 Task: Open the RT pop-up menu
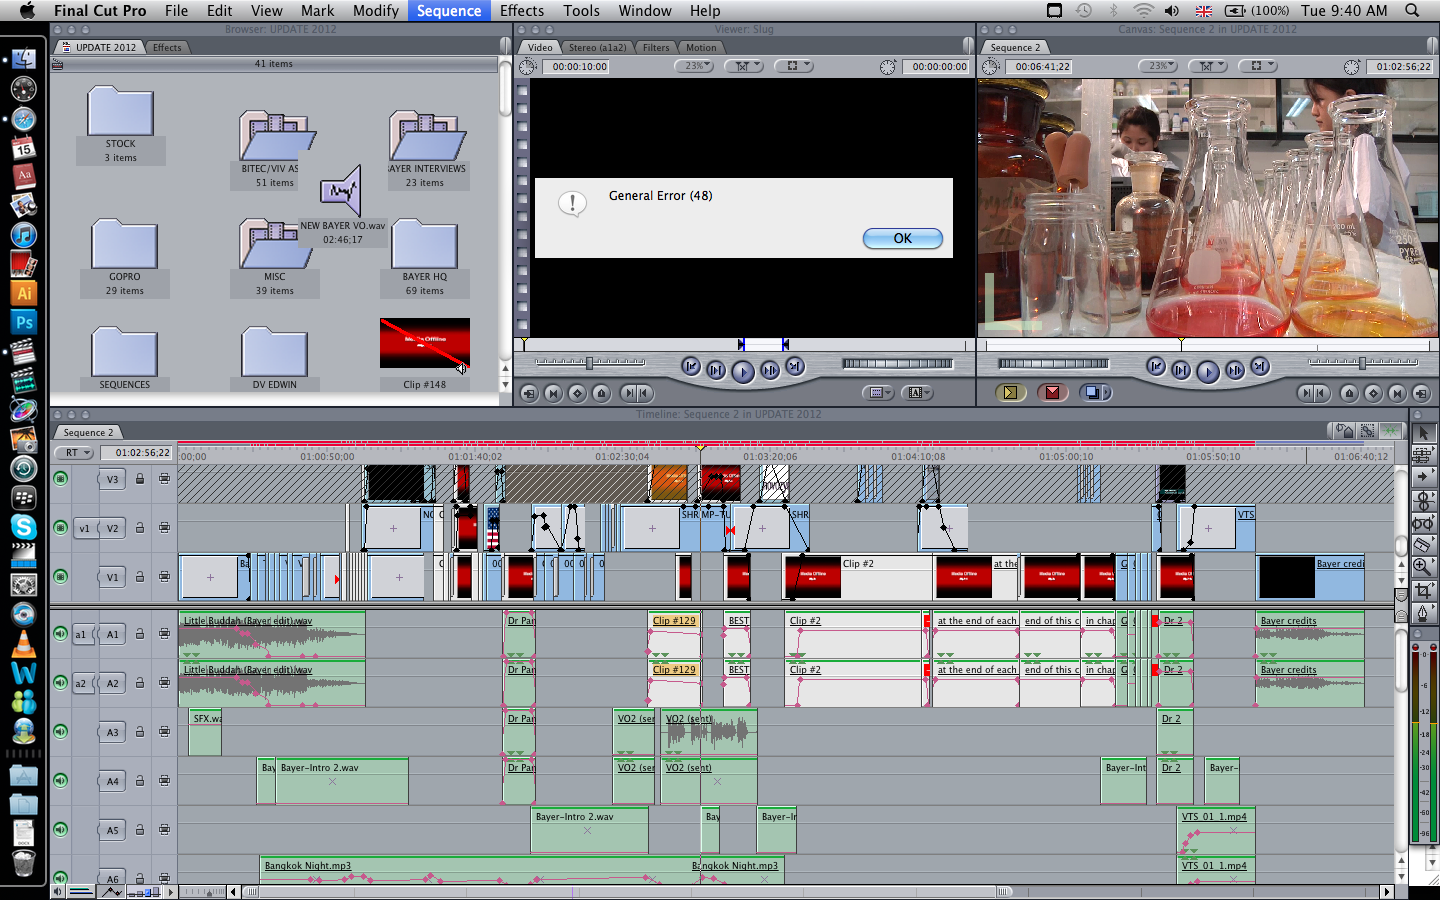[x=77, y=453]
